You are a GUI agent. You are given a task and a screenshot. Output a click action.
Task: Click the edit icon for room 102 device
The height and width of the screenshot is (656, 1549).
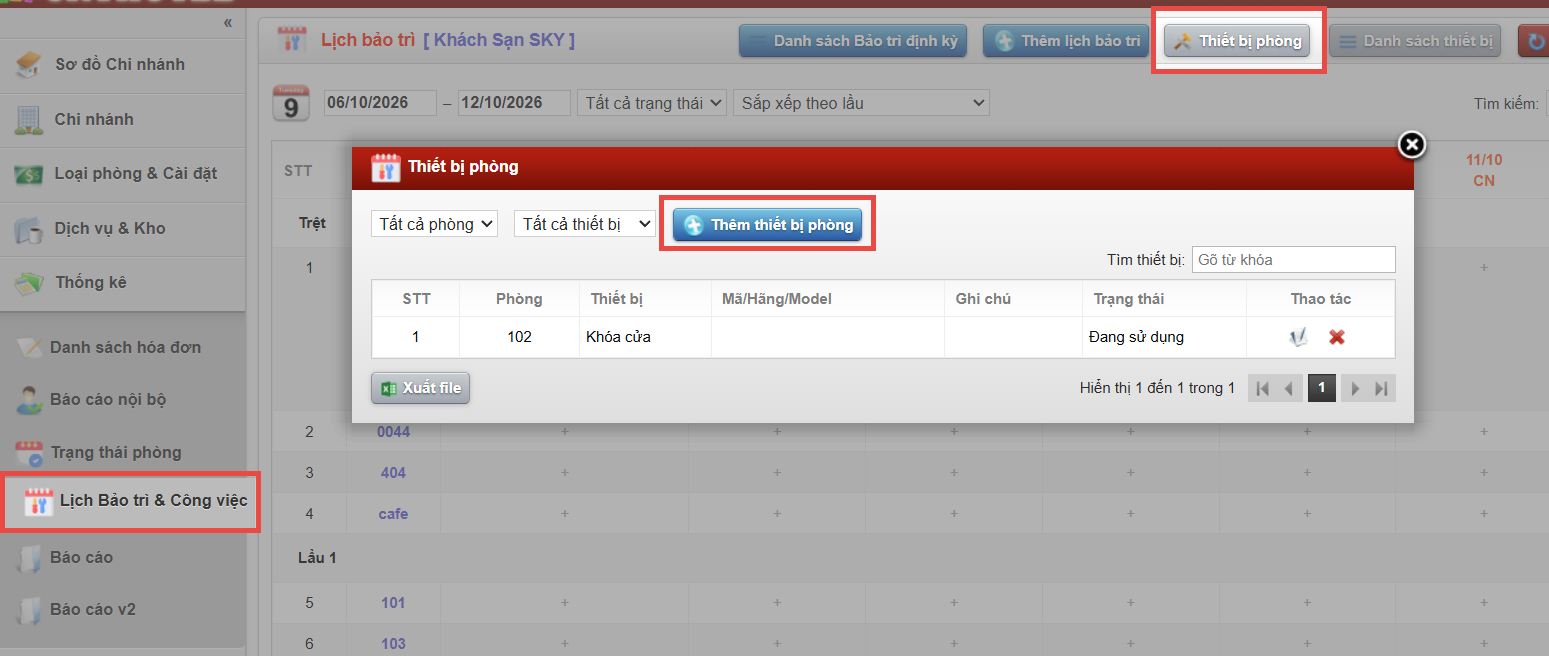[x=1298, y=337]
